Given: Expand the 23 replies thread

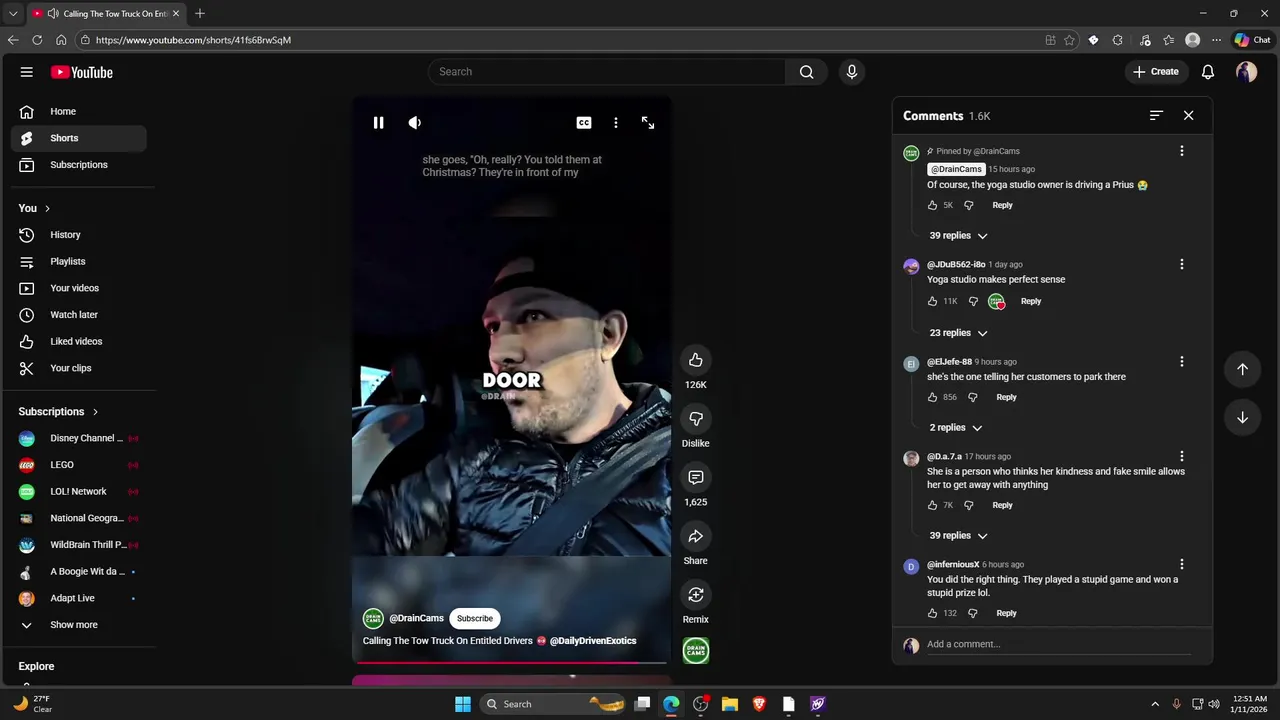Looking at the screenshot, I should (958, 333).
